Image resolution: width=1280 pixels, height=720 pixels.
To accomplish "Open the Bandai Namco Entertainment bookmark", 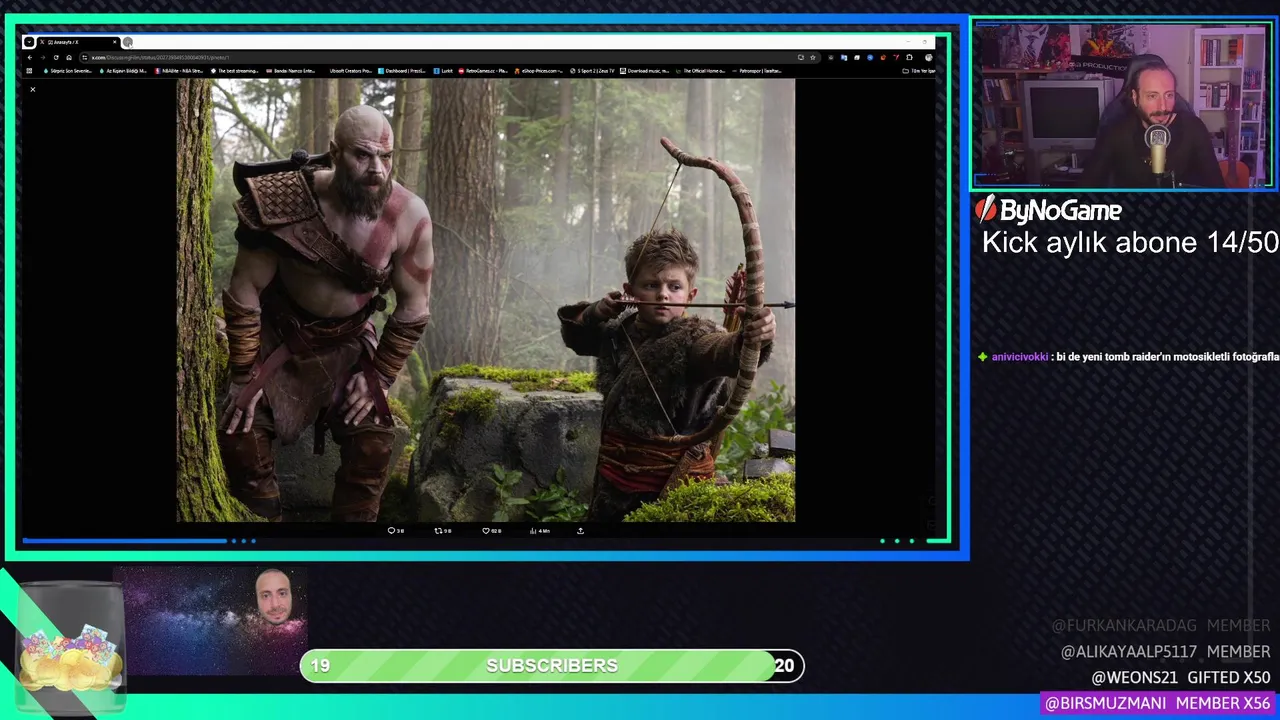I will click(x=290, y=71).
